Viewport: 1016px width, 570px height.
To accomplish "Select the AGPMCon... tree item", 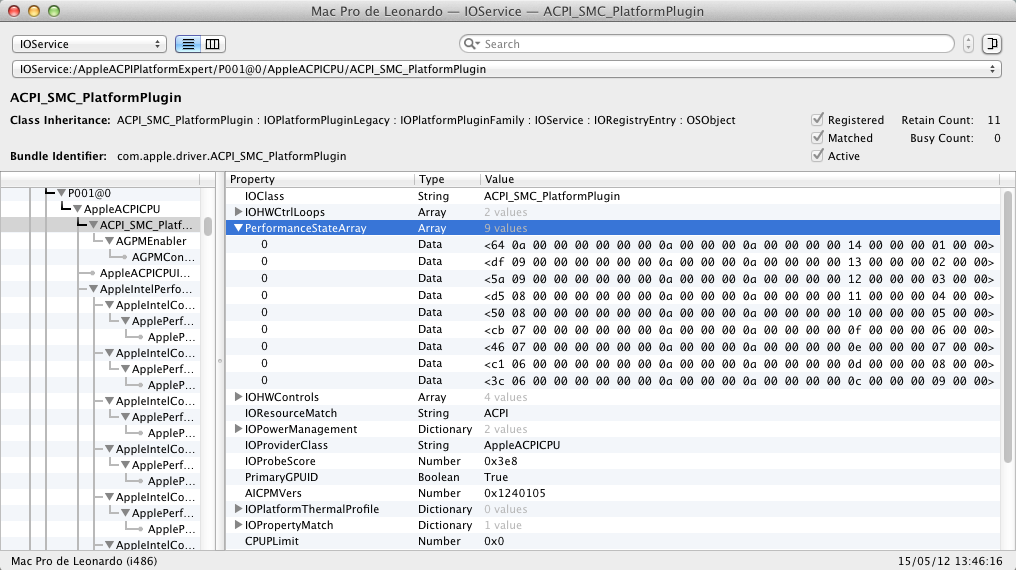I will [163, 257].
